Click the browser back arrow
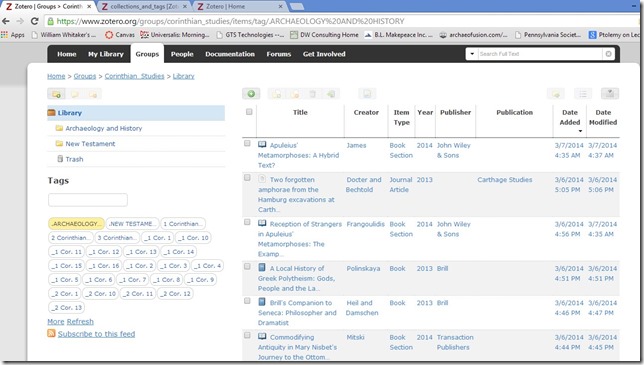The height and width of the screenshot is (365, 644). (6, 21)
